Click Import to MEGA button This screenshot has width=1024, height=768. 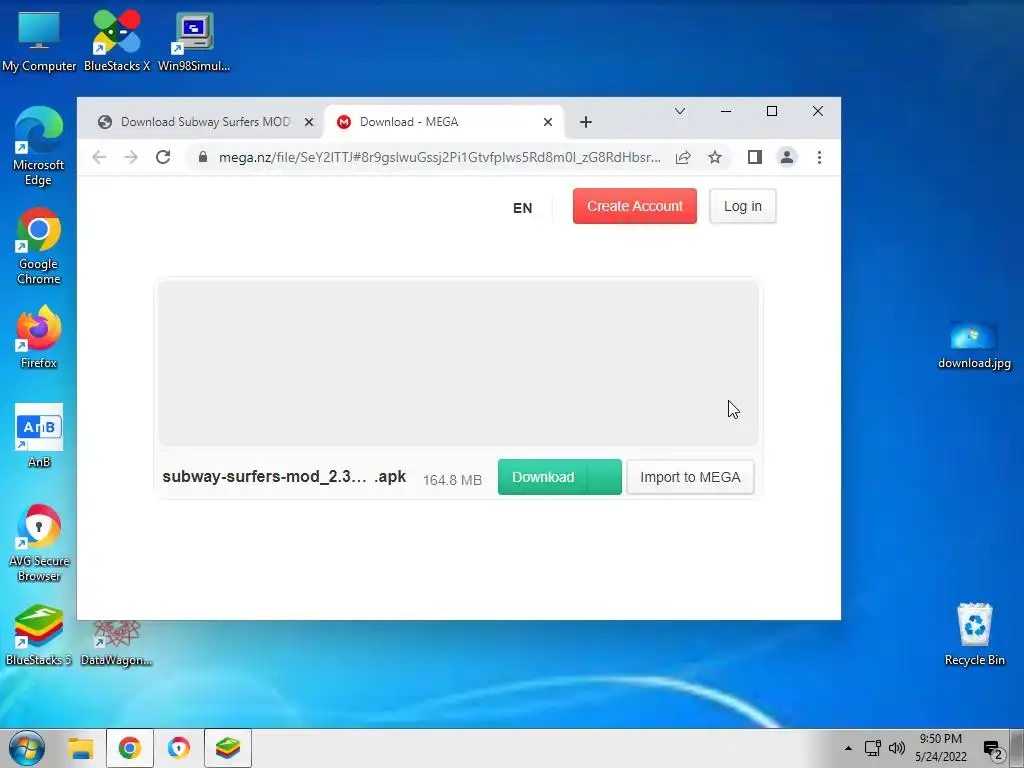click(x=690, y=477)
